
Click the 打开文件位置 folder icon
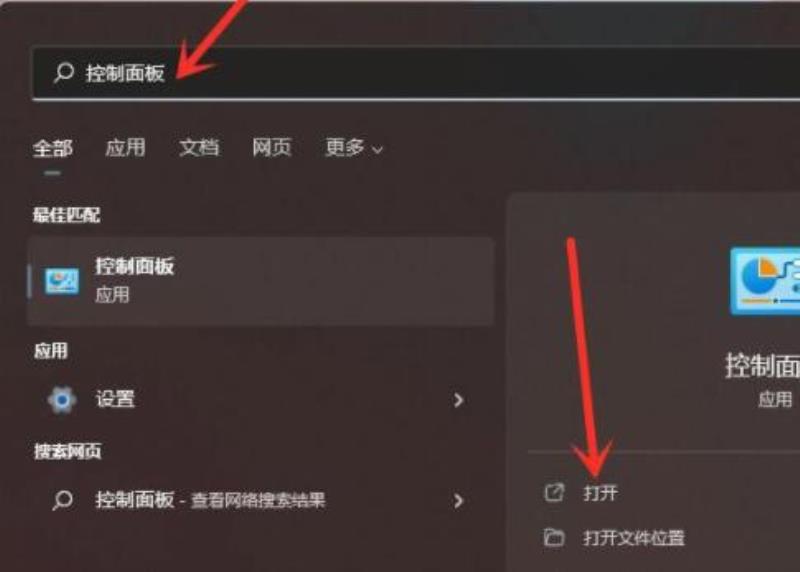(555, 537)
